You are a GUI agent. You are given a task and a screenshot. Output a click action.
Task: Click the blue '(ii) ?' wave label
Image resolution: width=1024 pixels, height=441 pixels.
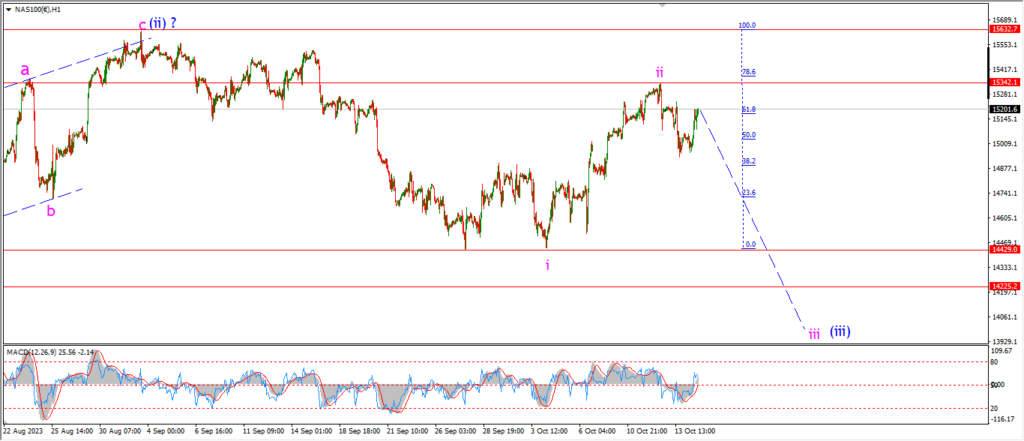tap(163, 23)
